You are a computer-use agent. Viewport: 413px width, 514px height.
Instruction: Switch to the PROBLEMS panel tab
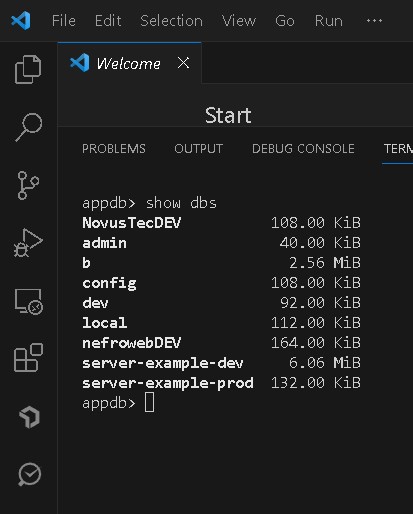pyautogui.click(x=114, y=149)
